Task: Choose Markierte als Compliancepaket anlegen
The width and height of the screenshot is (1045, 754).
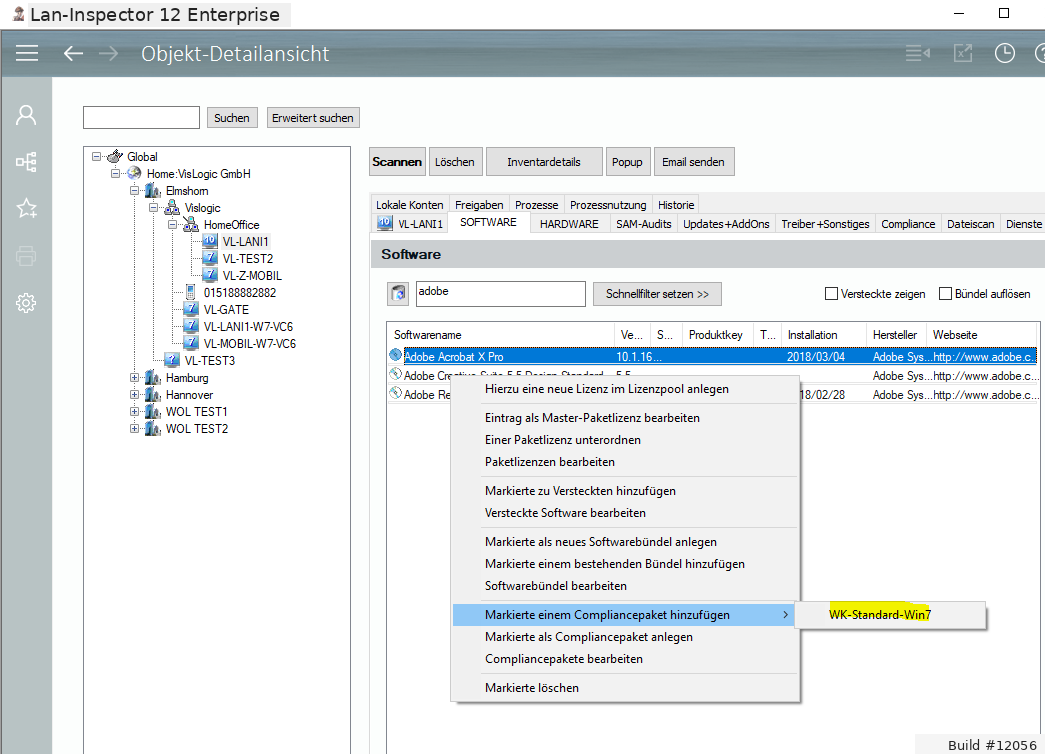Action: tap(625, 637)
